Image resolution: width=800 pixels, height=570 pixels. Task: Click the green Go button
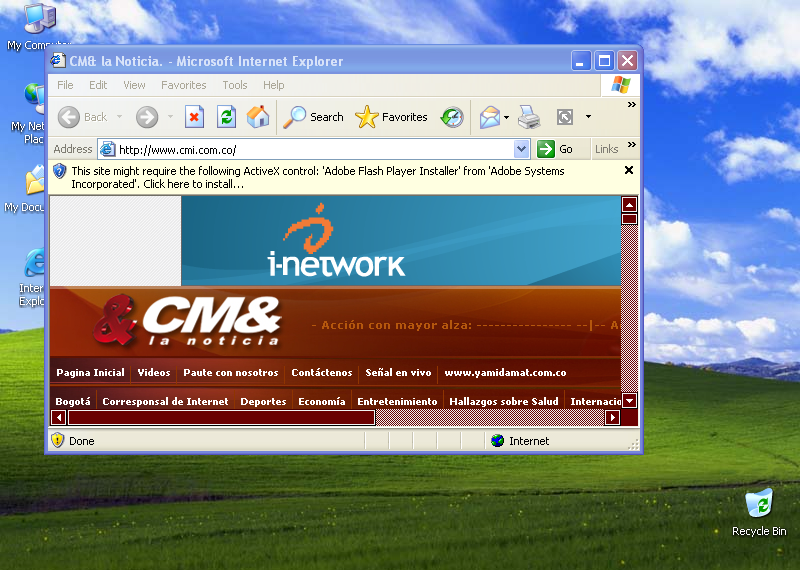[x=555, y=149]
